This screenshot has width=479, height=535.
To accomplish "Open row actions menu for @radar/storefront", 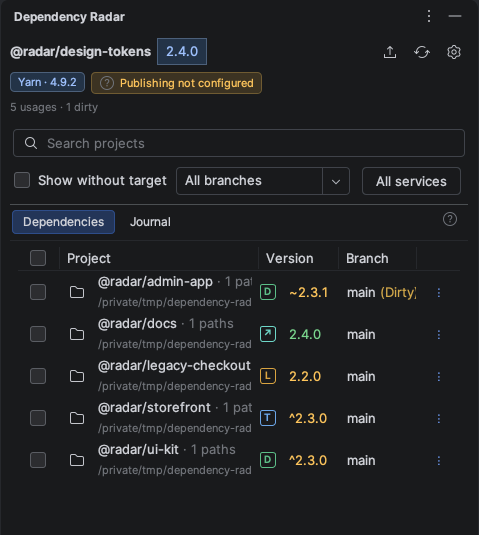I will pos(439,419).
